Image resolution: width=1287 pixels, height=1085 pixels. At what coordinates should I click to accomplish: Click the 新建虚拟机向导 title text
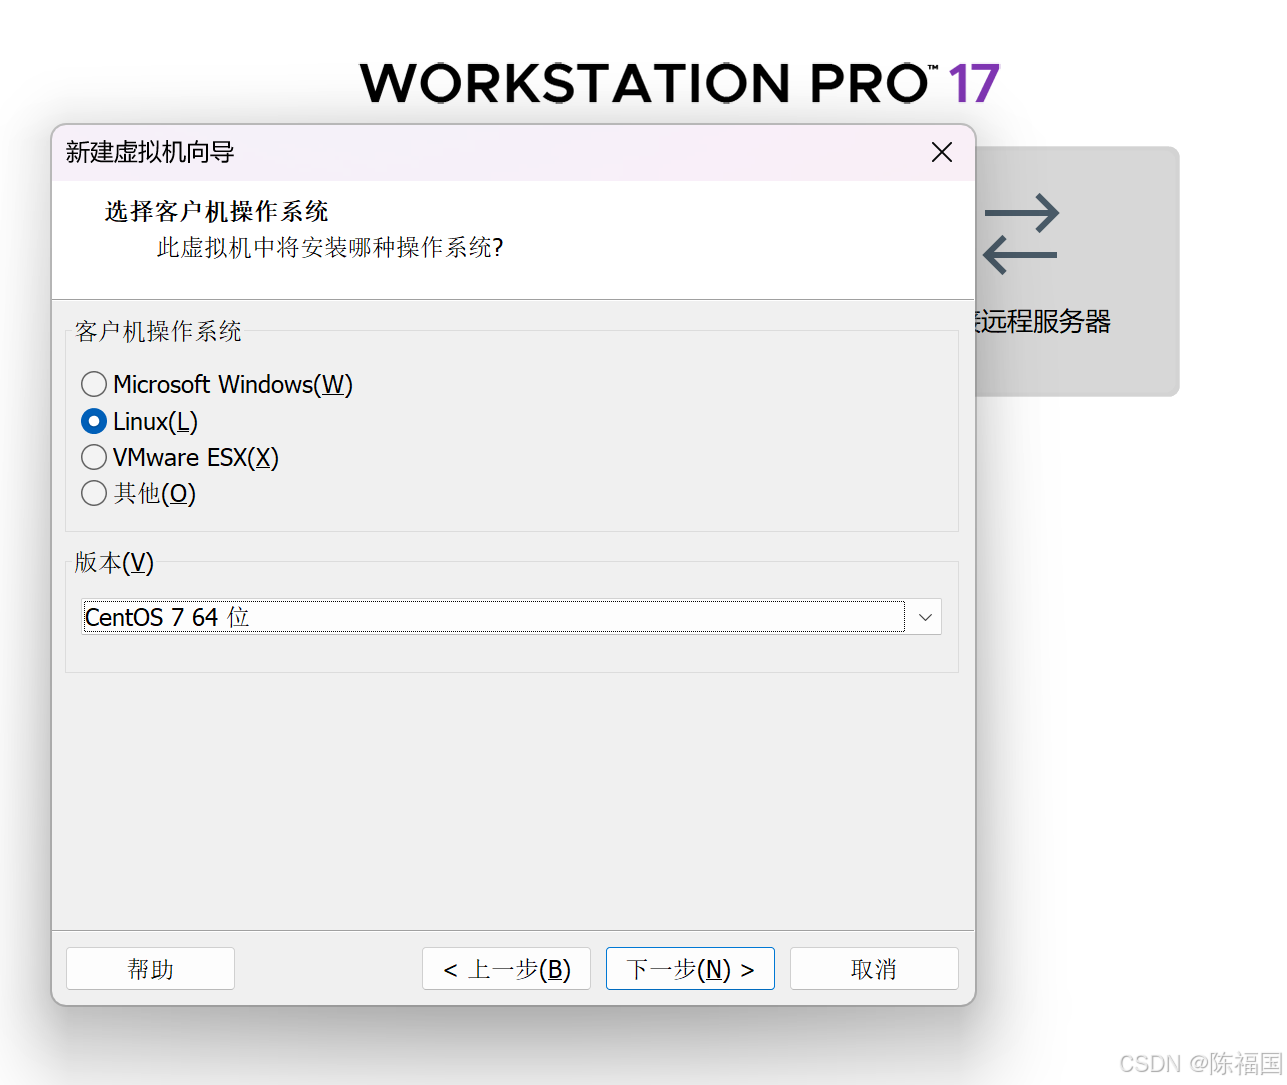150,152
